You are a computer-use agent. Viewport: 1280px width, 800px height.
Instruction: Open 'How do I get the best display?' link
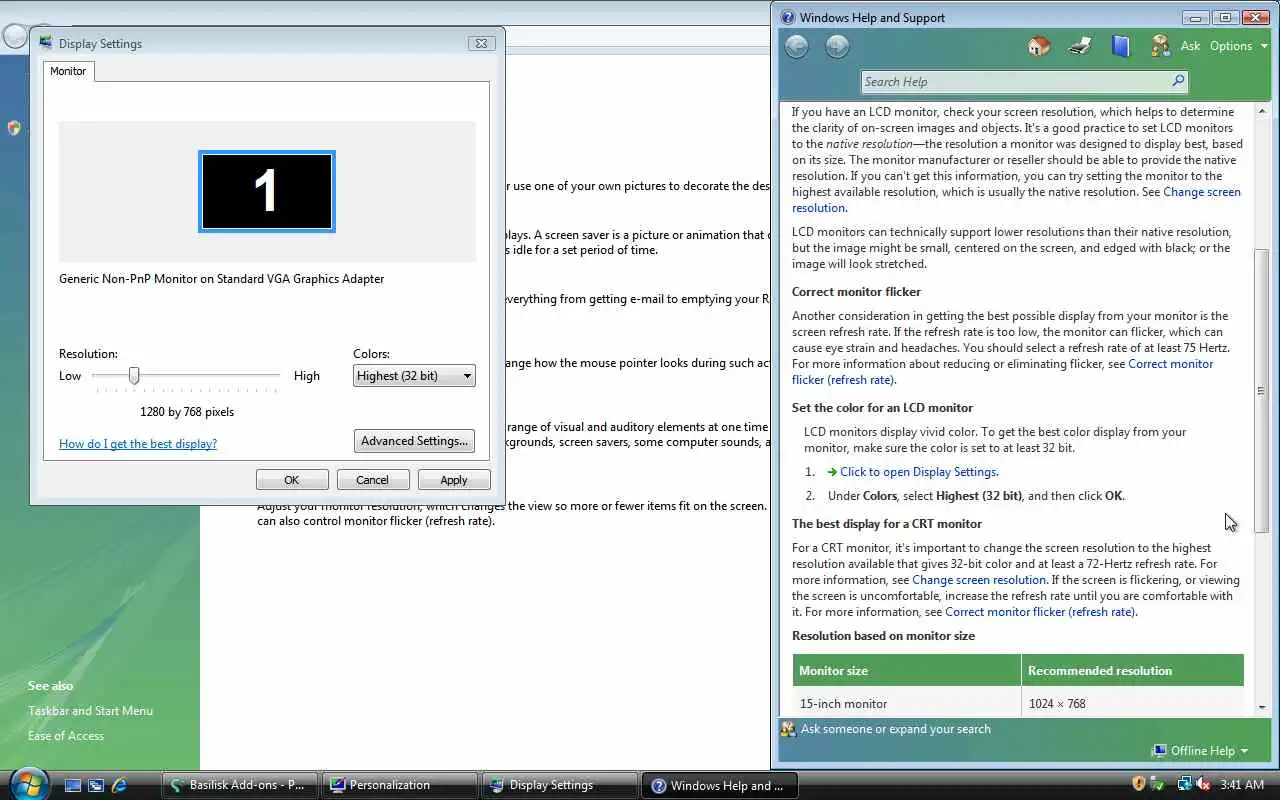click(x=138, y=444)
